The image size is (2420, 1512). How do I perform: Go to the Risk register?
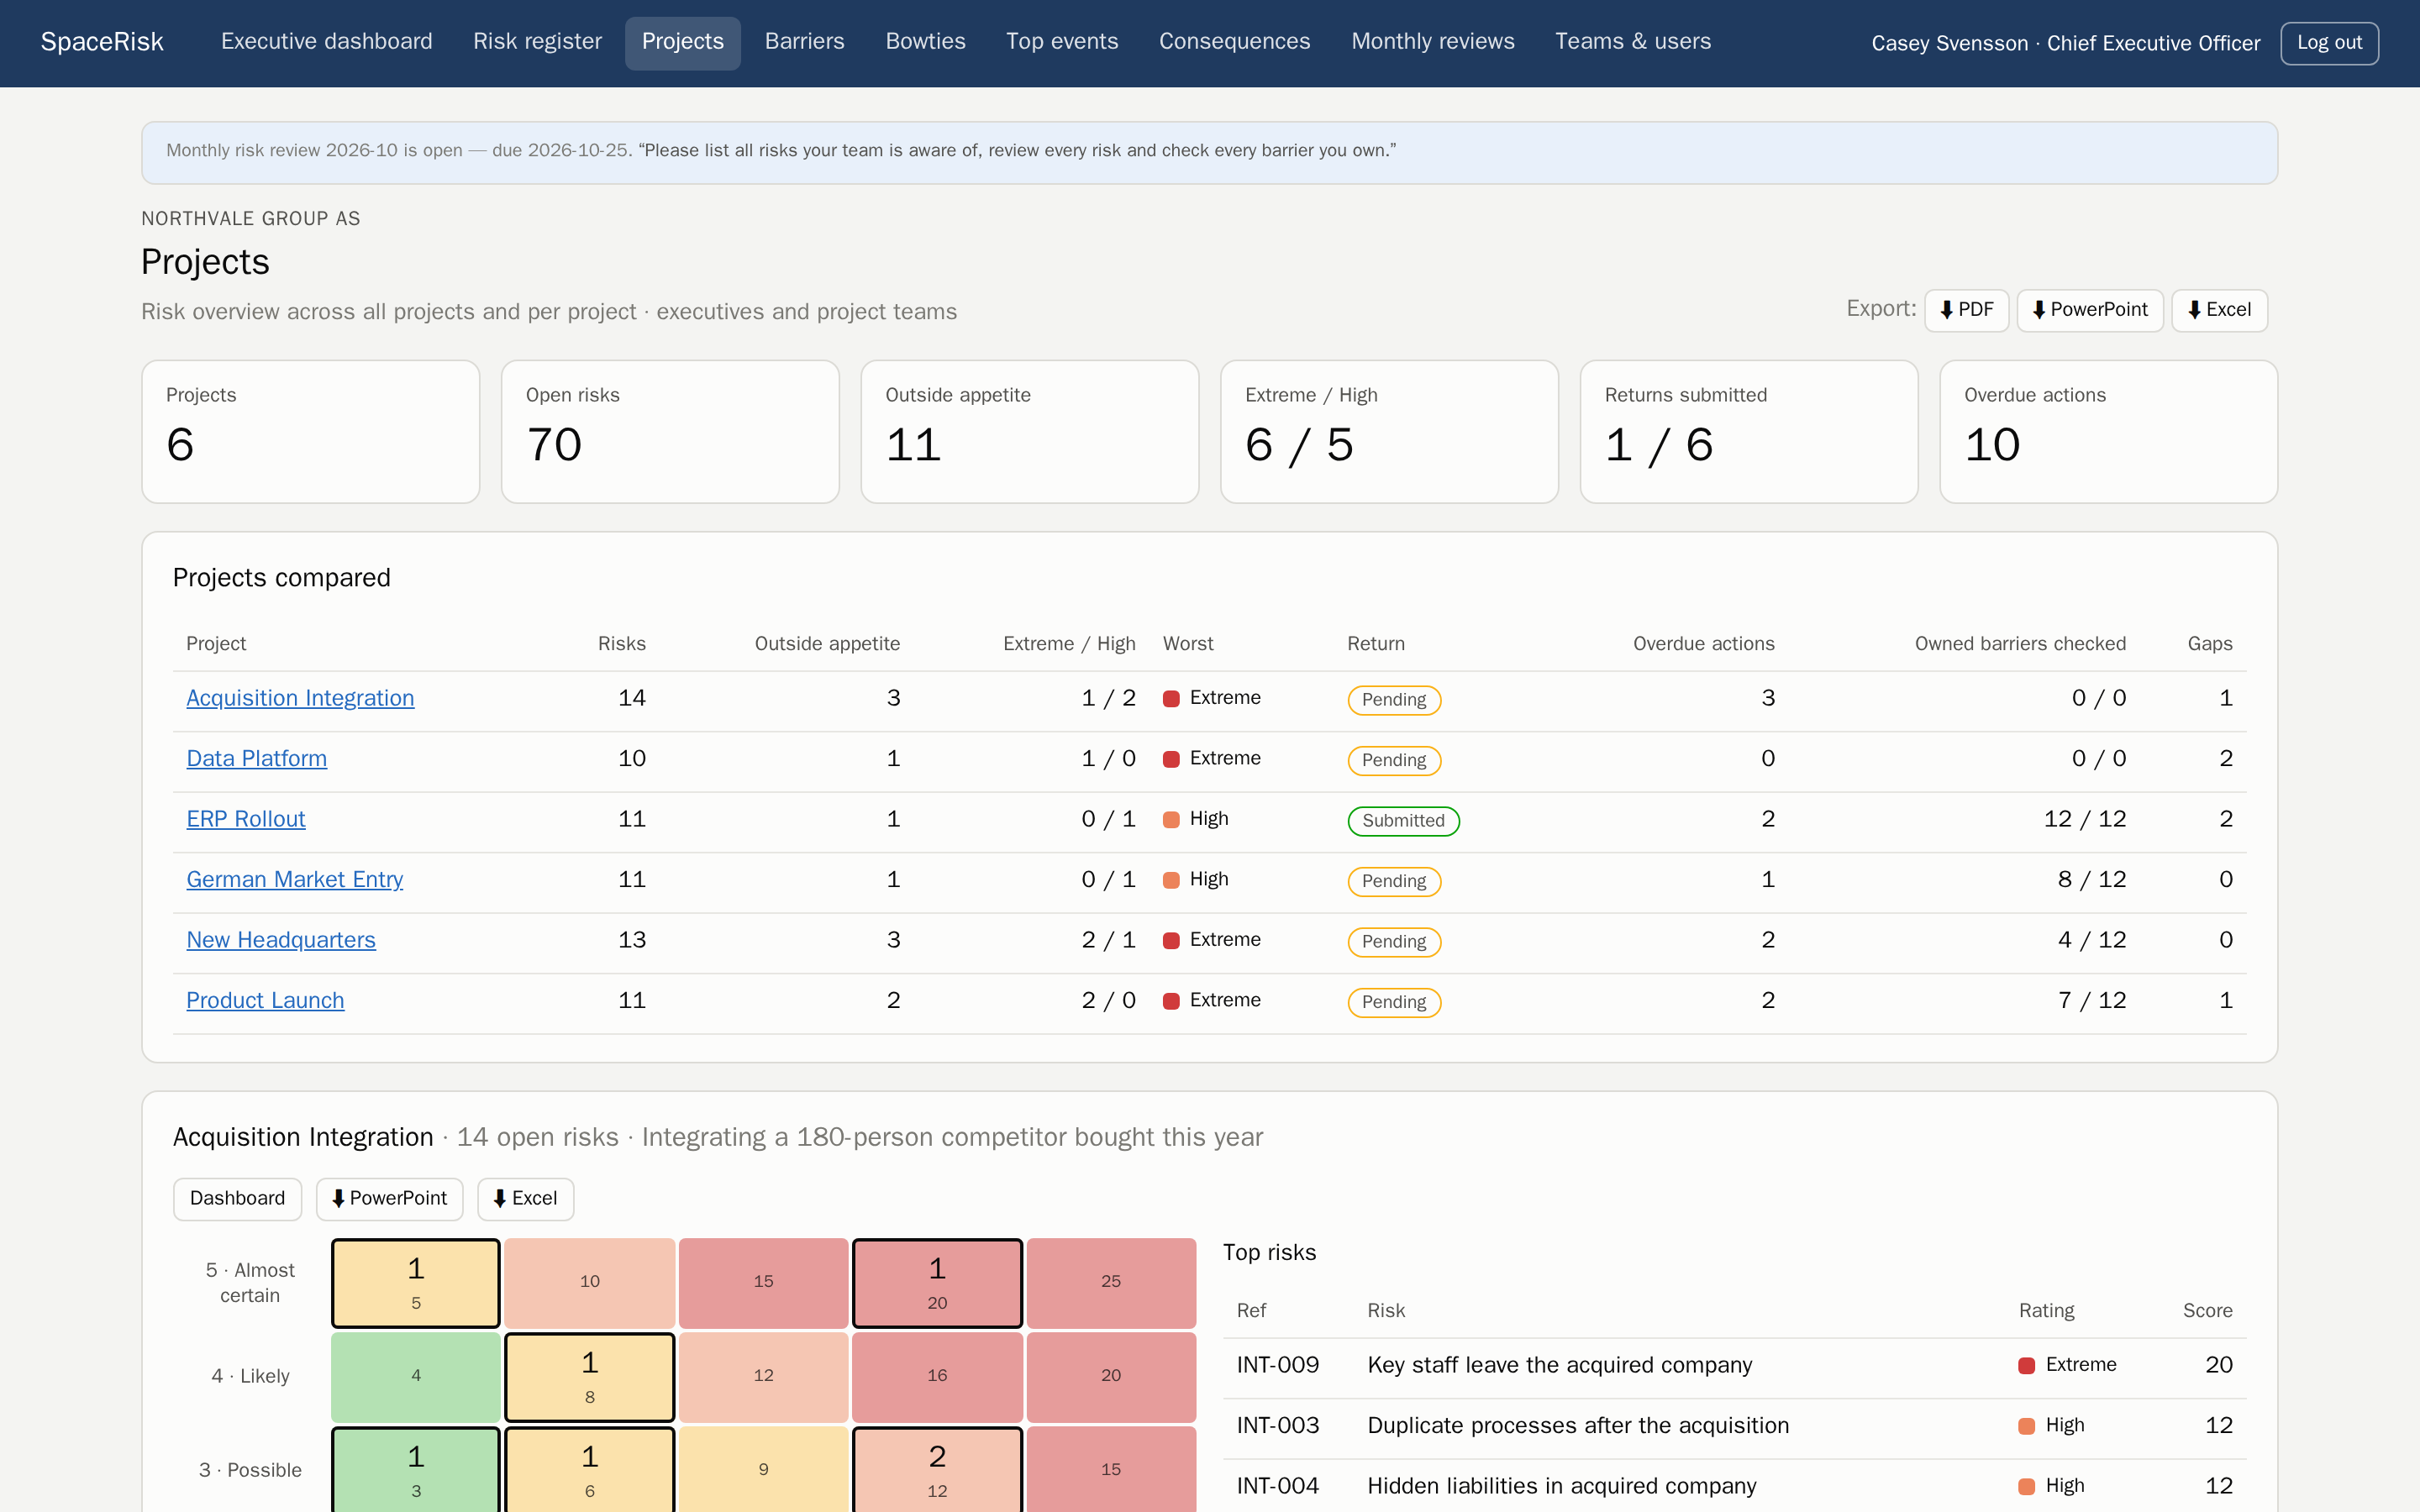(537, 42)
